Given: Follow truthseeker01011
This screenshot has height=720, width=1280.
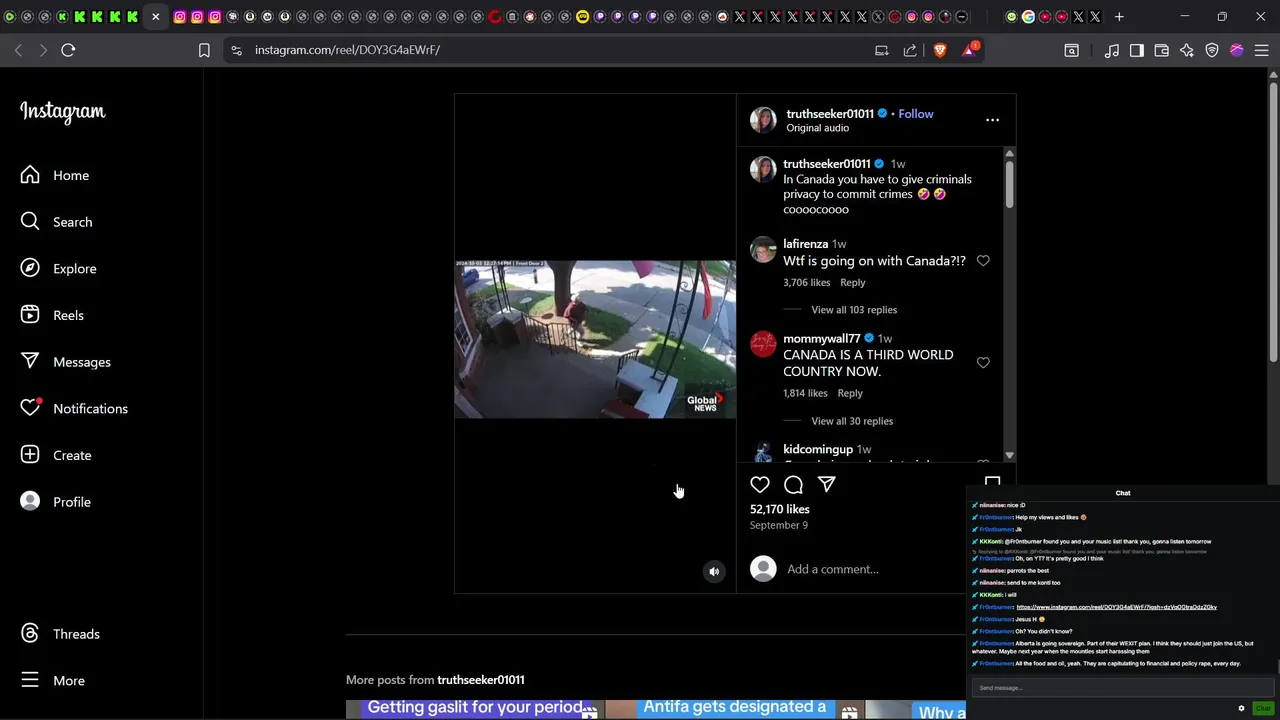Looking at the screenshot, I should point(915,114).
